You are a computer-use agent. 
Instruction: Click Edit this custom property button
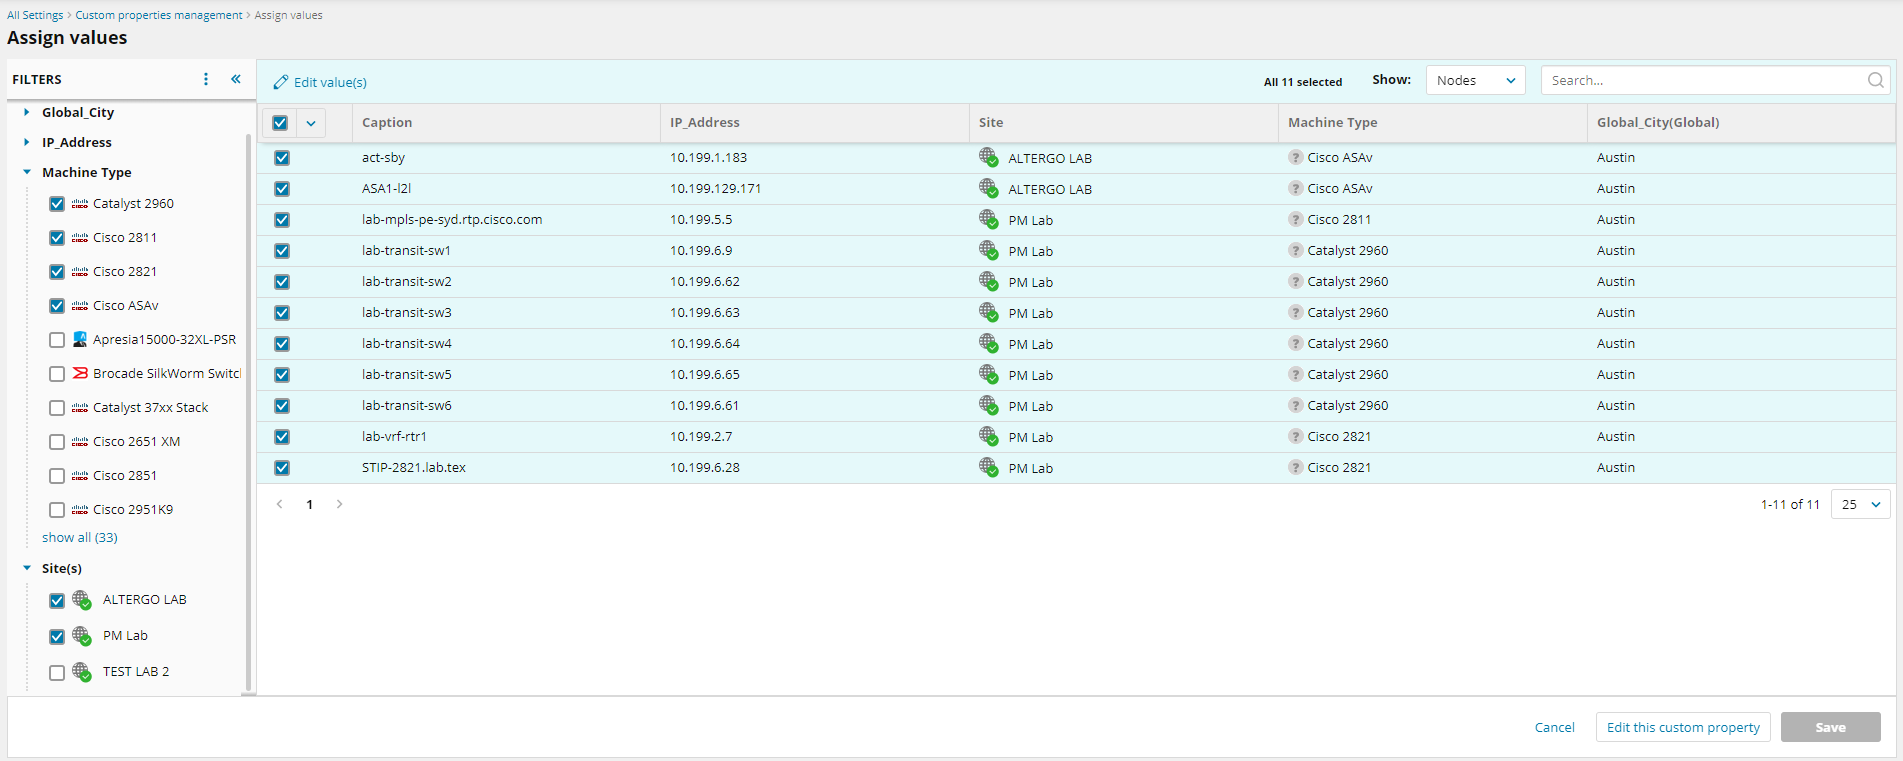pos(1683,727)
